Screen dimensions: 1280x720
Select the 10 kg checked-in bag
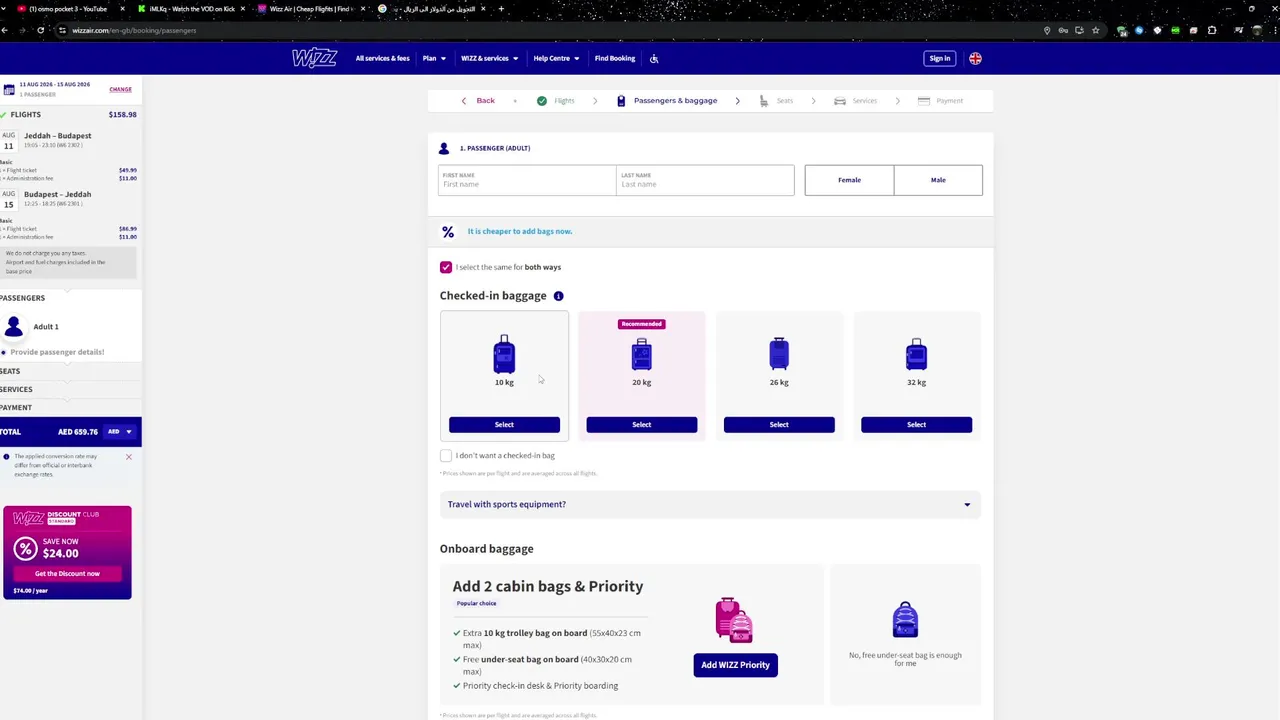tap(504, 425)
